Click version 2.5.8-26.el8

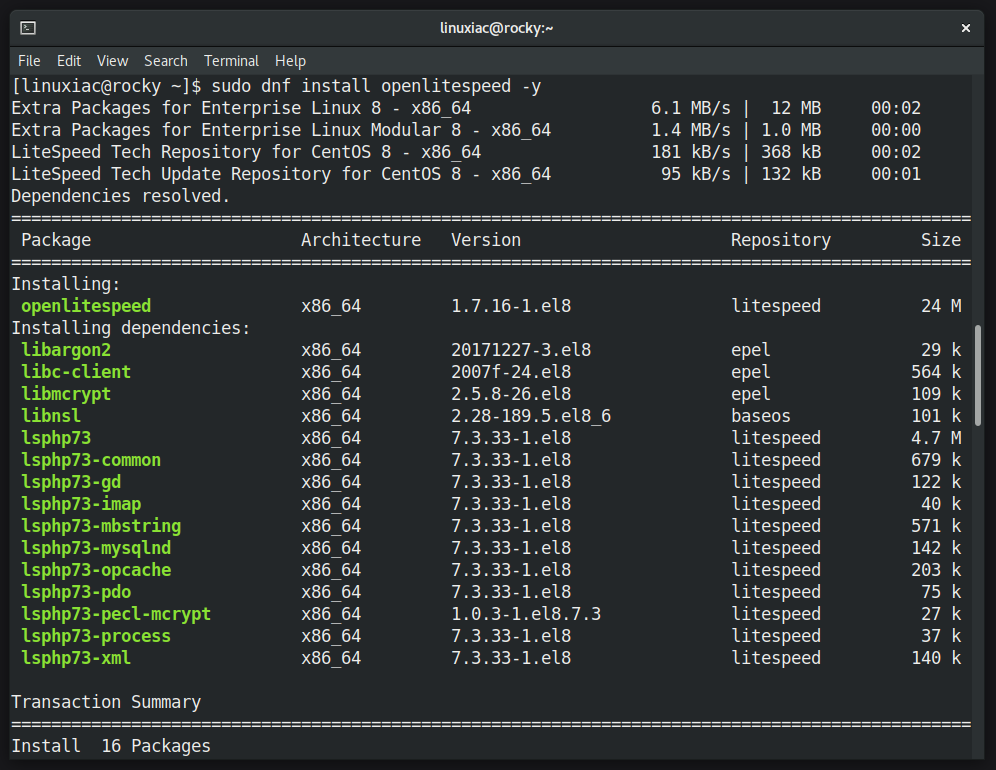[x=511, y=394]
